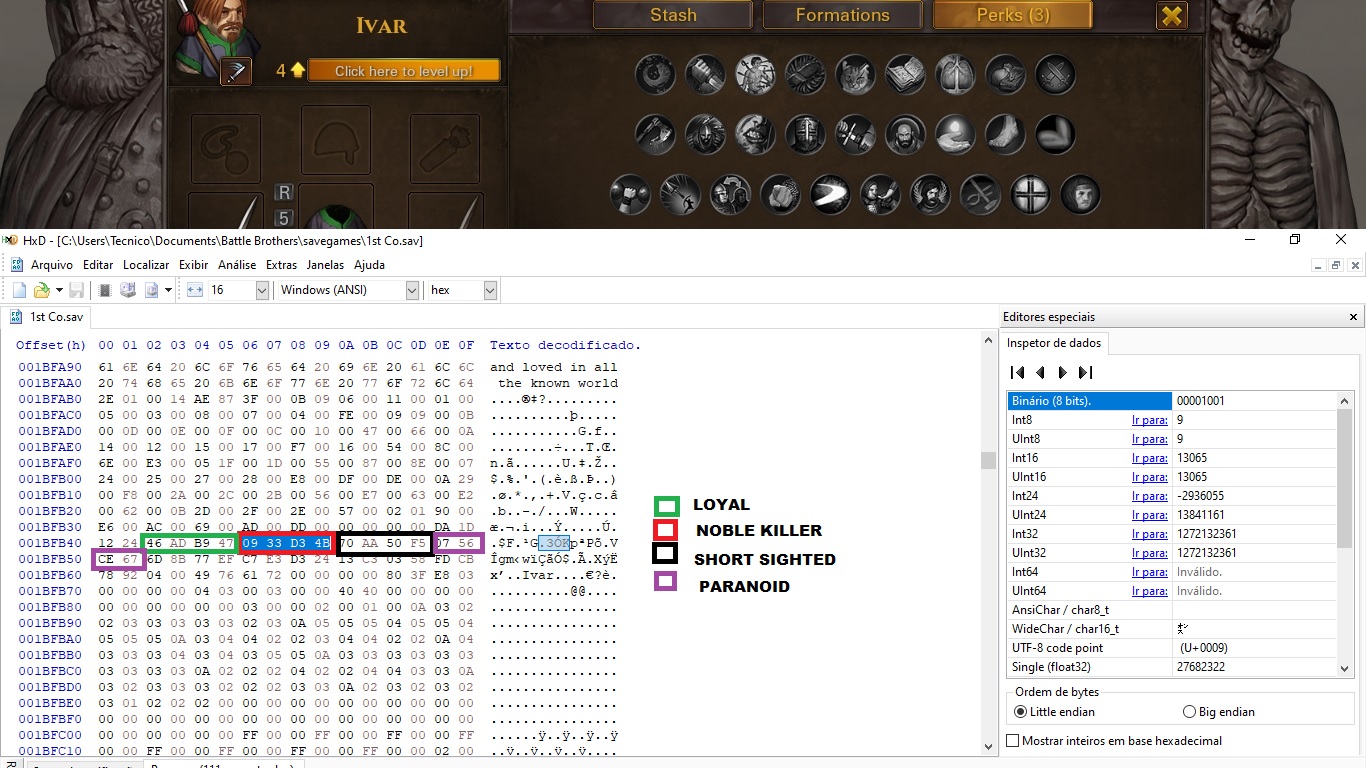Click the Save floppy disk icon

point(76,290)
